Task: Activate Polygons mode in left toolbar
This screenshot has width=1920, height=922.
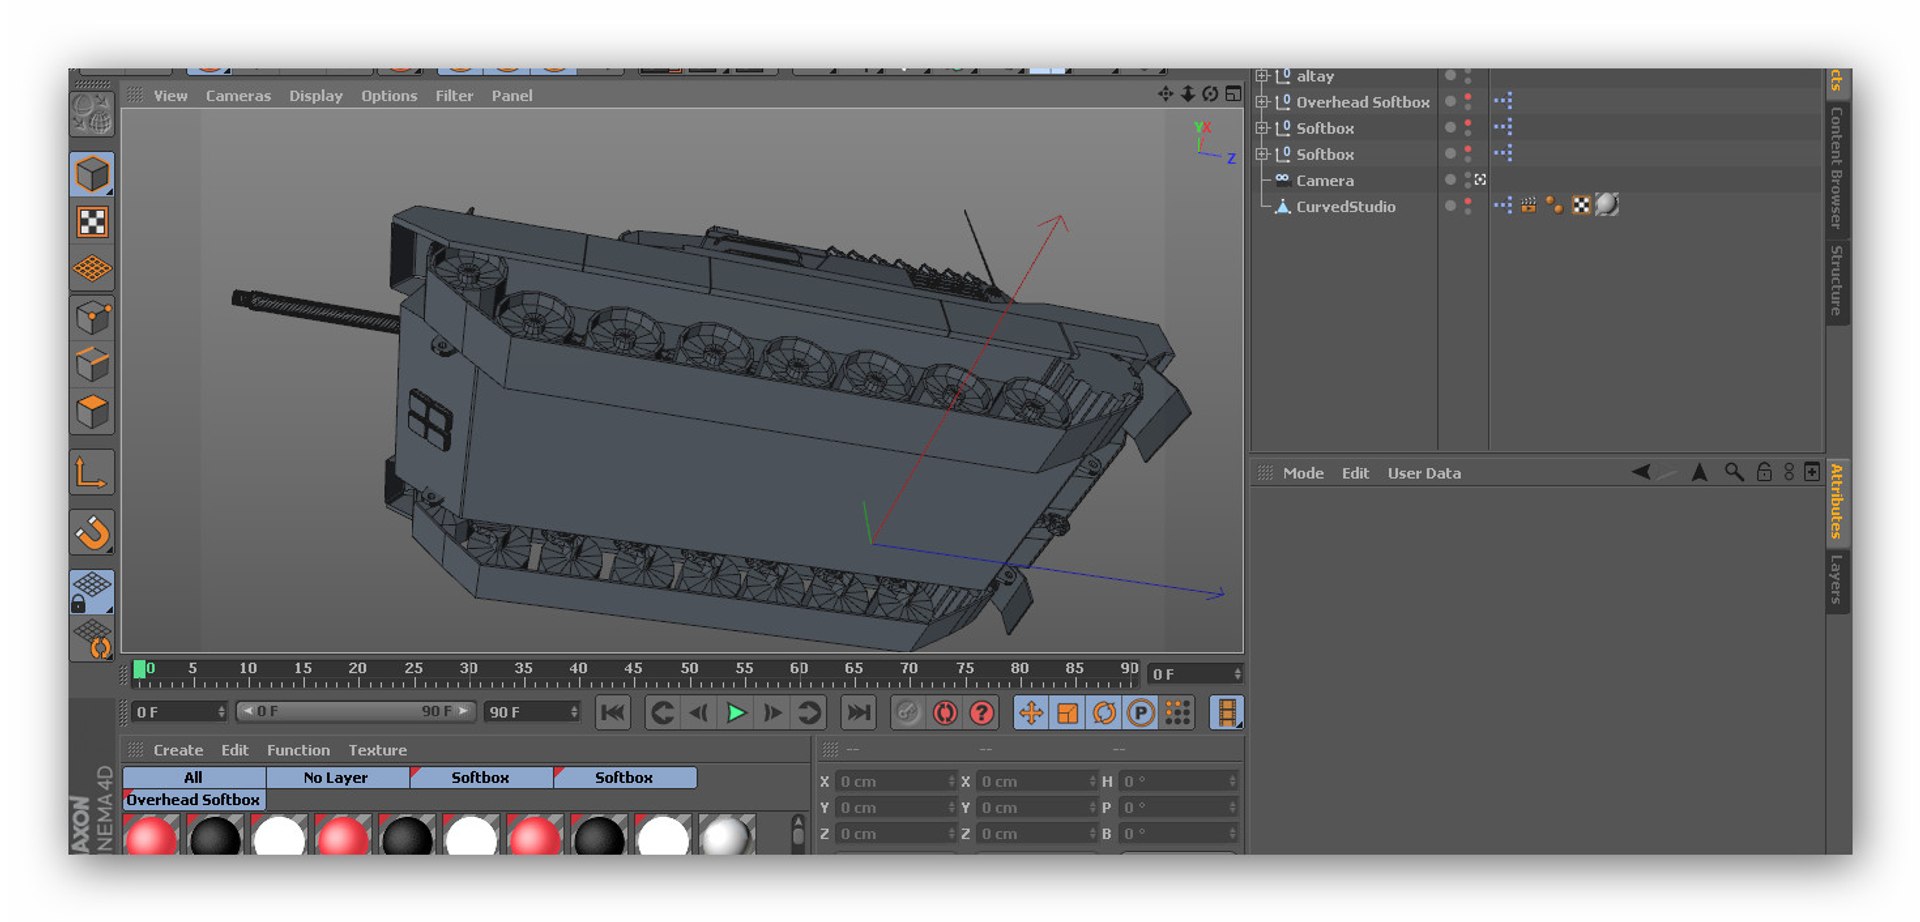Action: (x=92, y=411)
